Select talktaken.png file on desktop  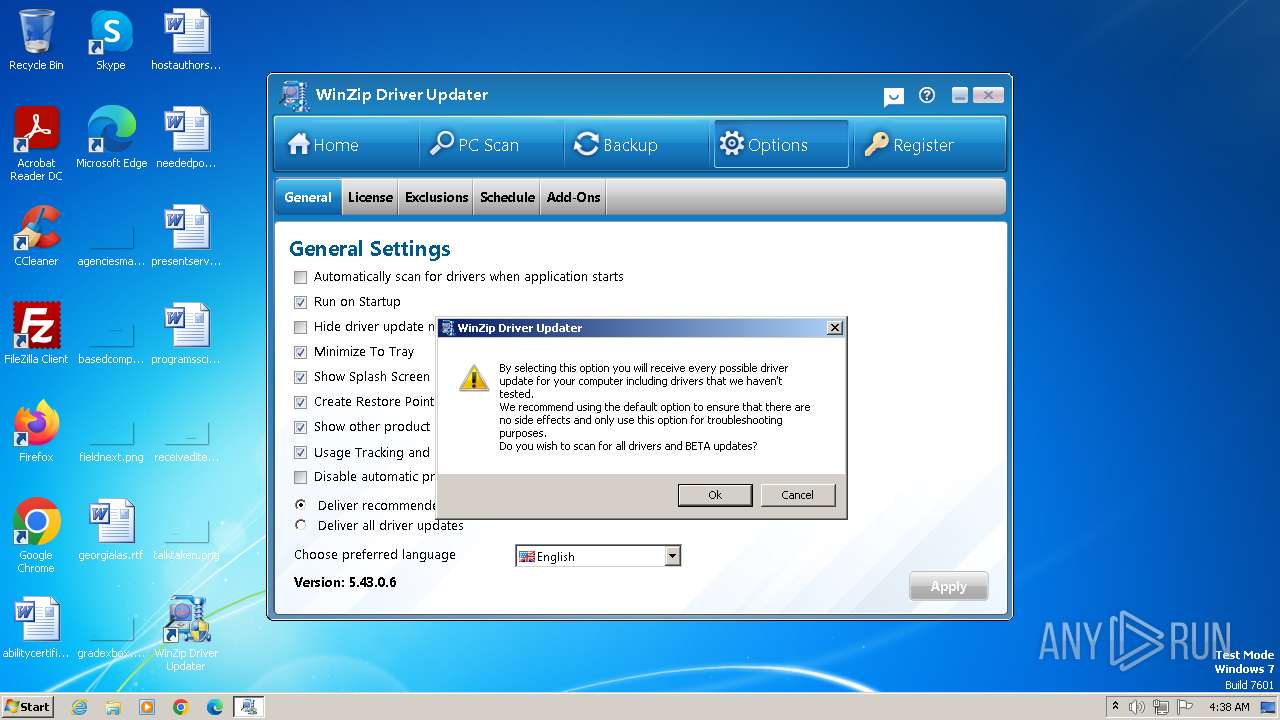point(186,536)
